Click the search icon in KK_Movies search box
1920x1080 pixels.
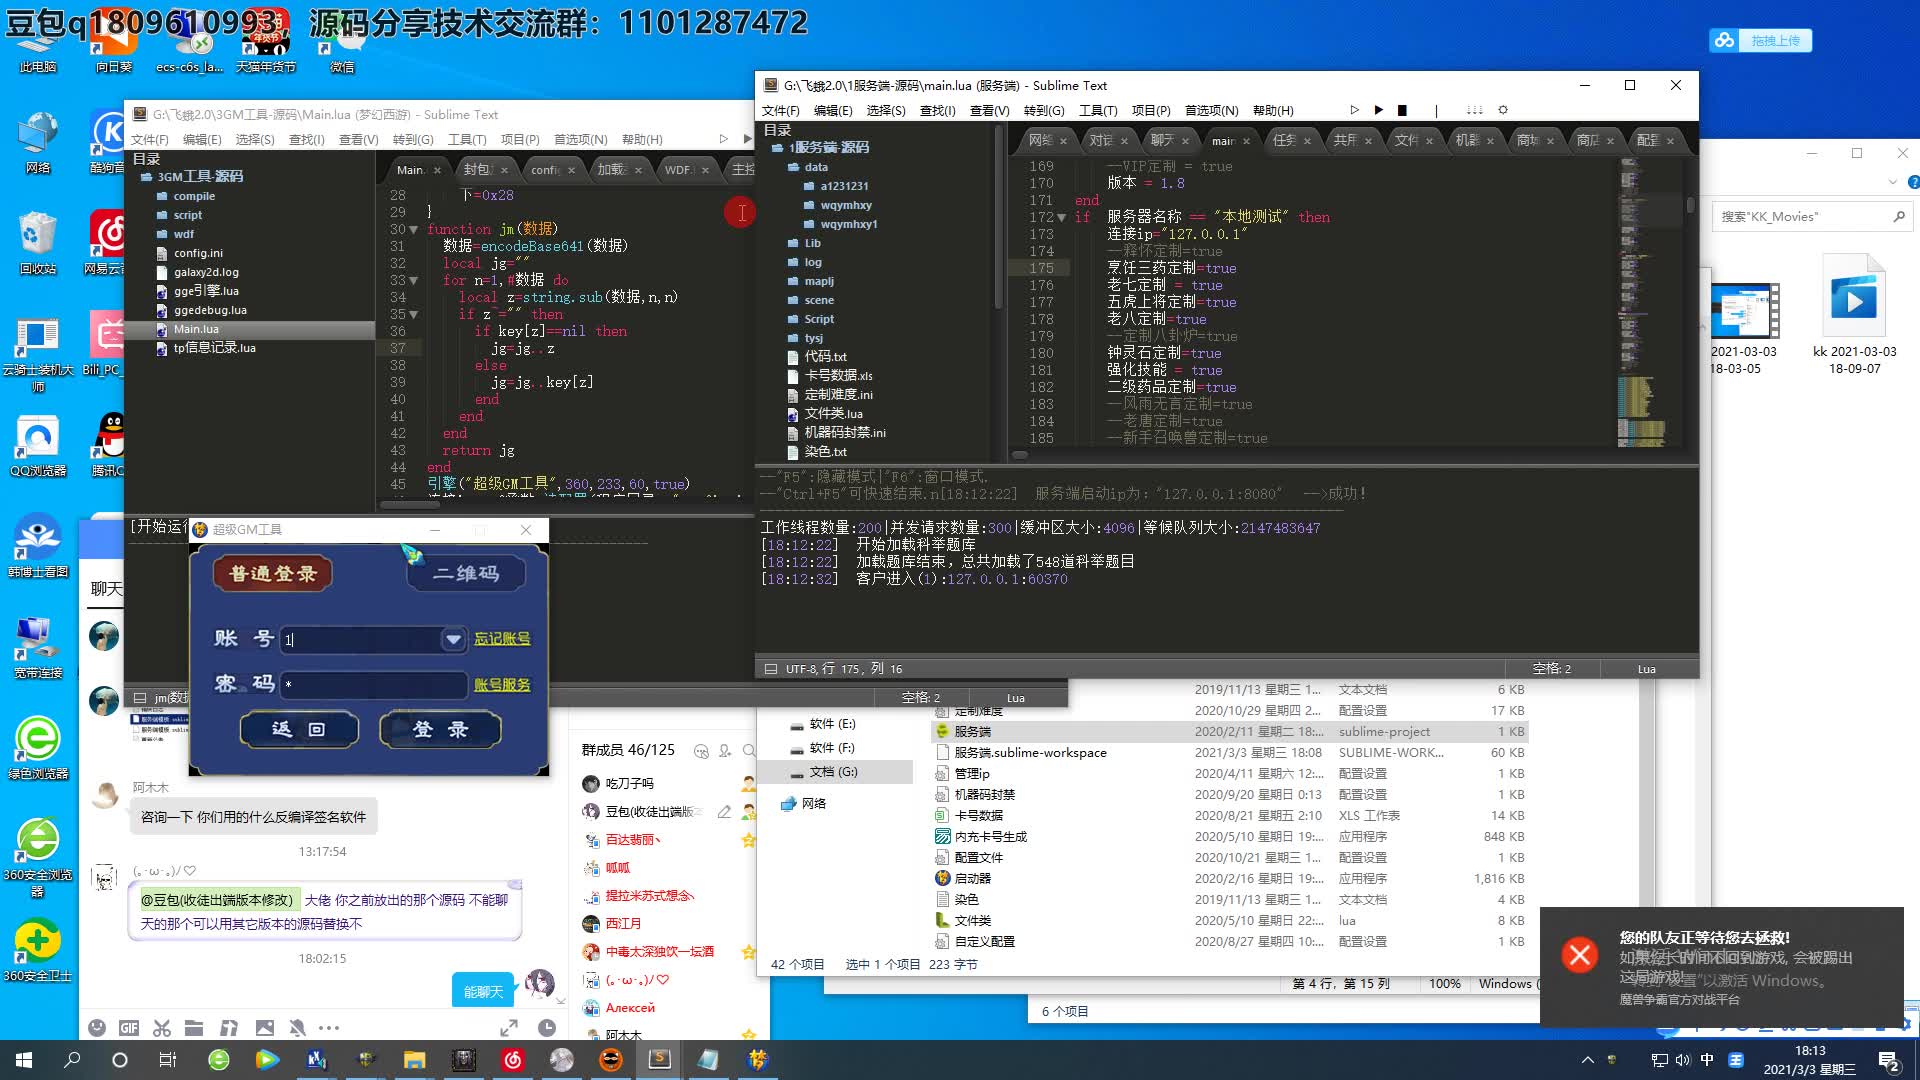pos(1899,216)
